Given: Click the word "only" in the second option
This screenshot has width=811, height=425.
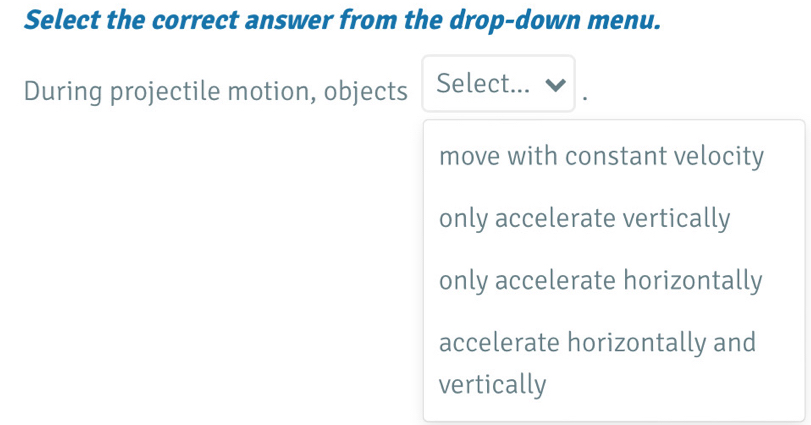Looking at the screenshot, I should click(463, 218).
